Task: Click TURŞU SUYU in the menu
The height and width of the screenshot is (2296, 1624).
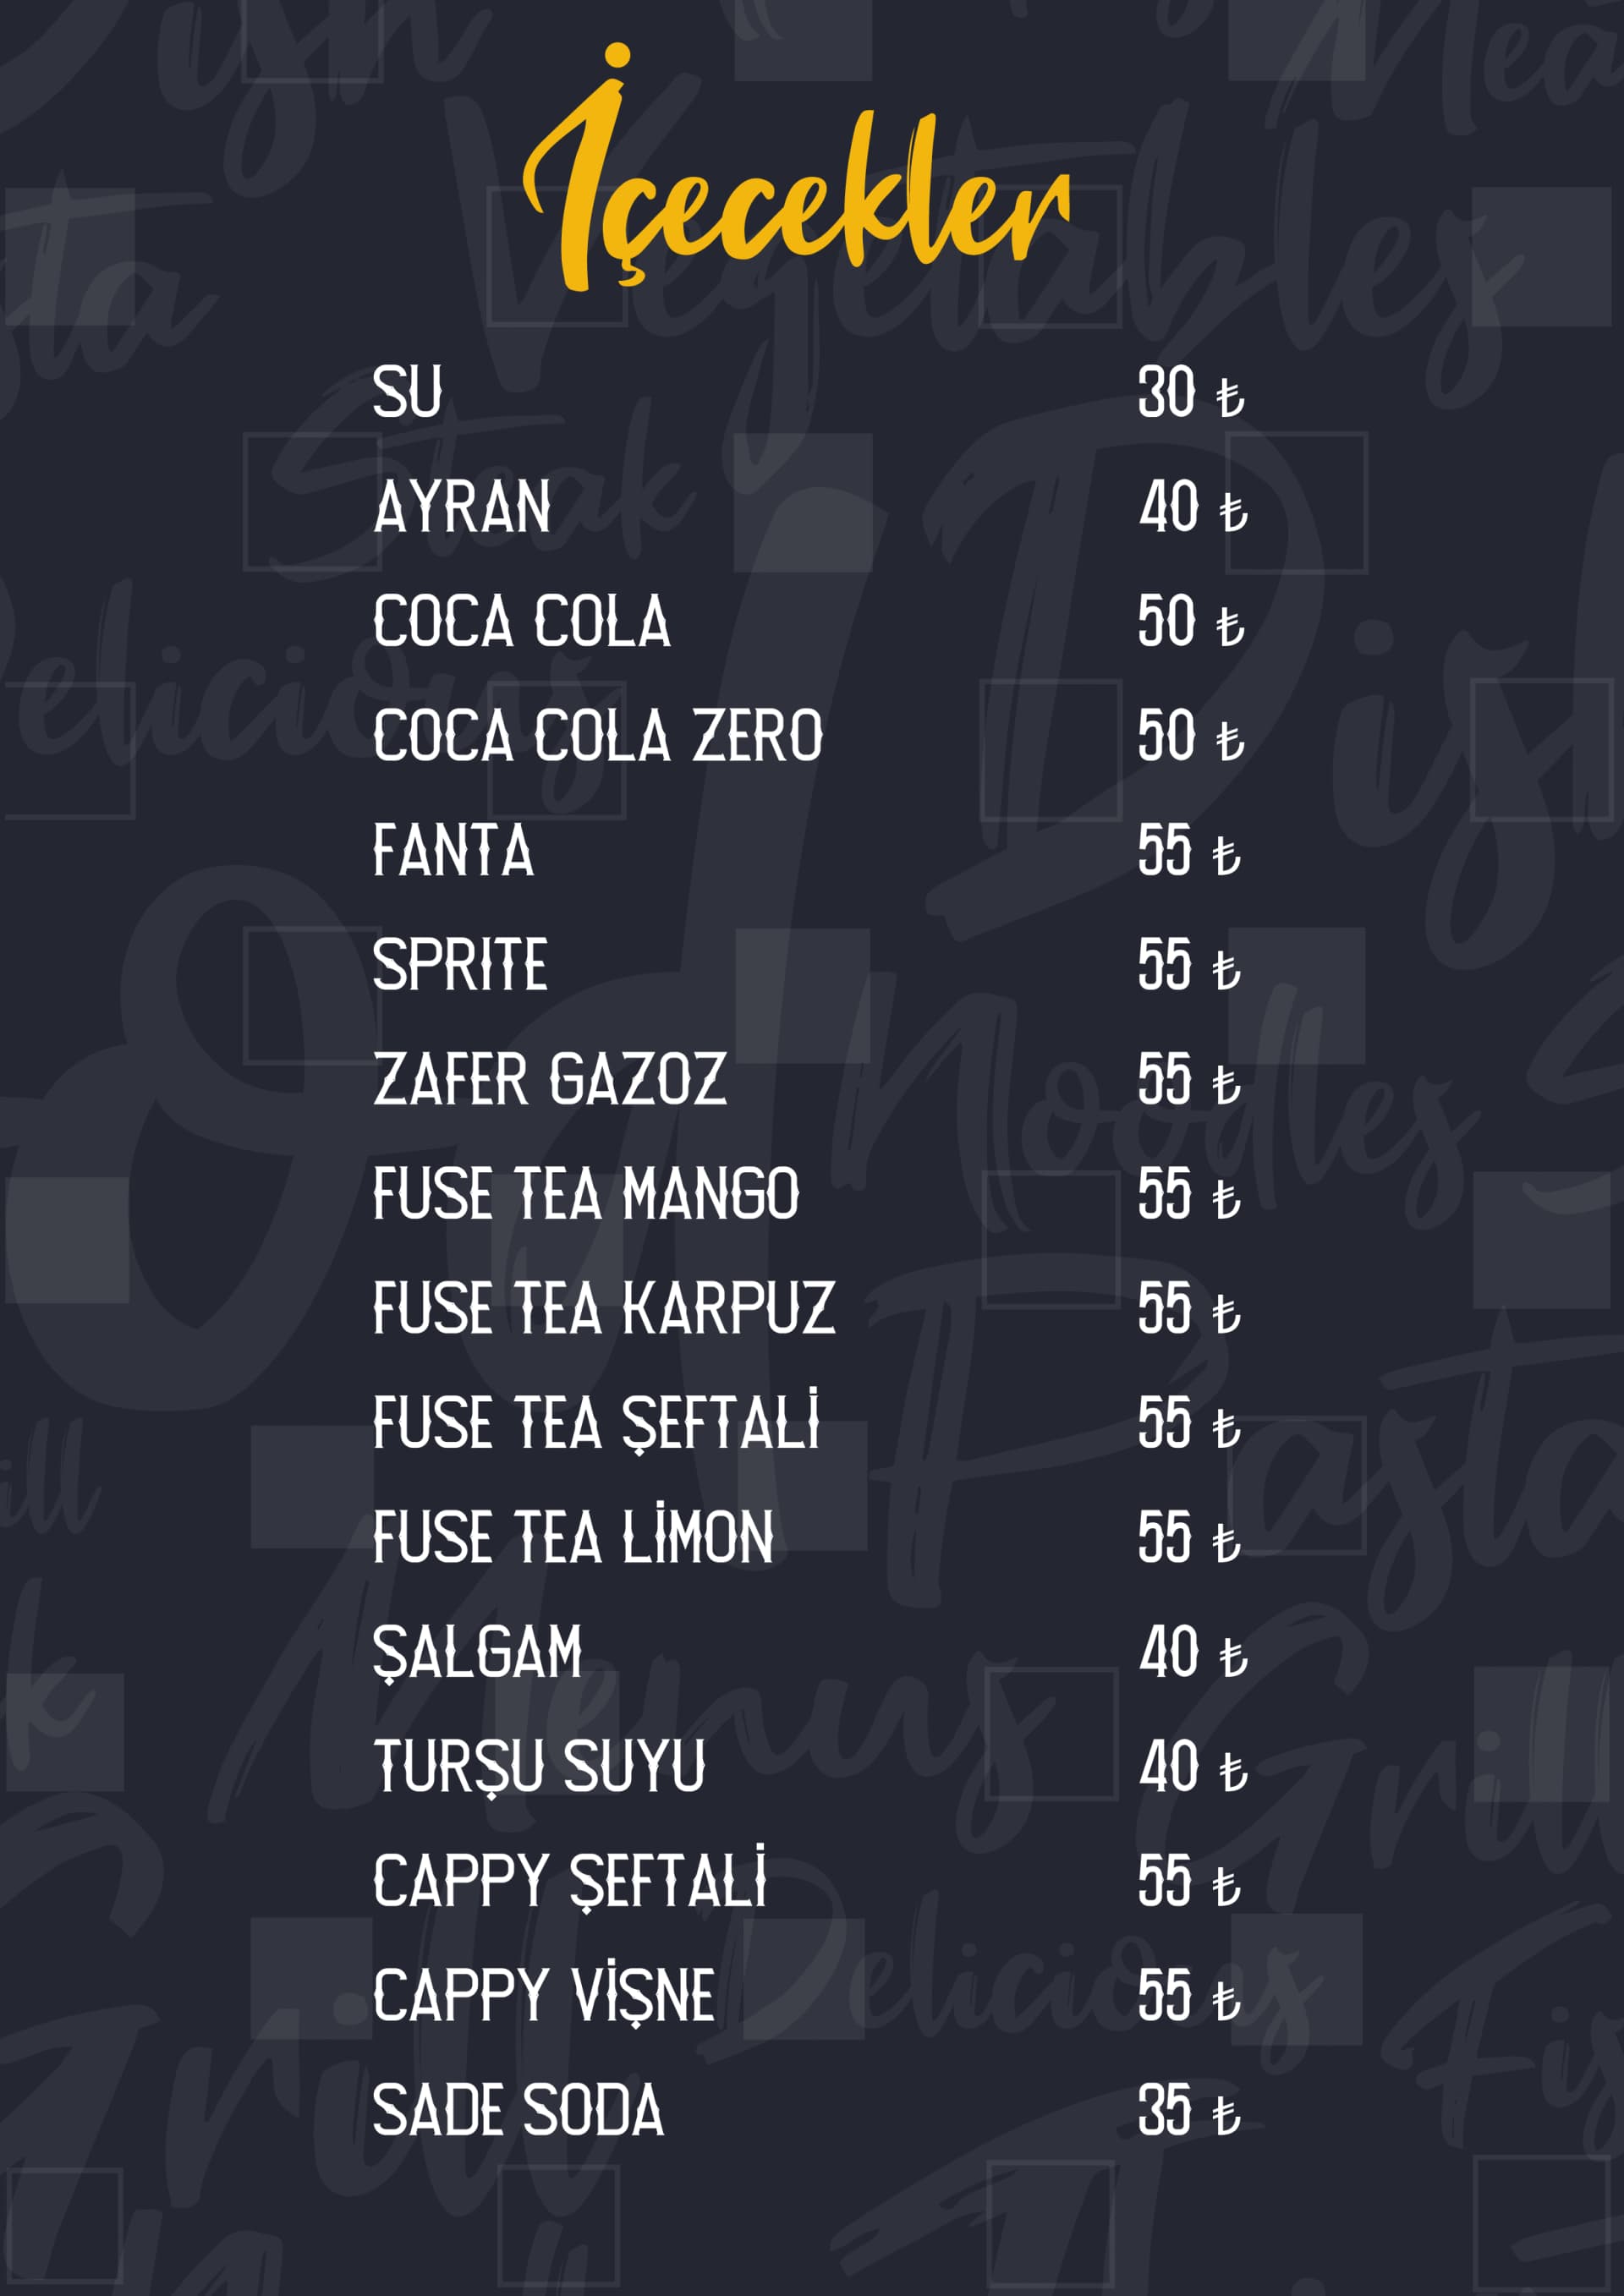Action: pos(539,1767)
